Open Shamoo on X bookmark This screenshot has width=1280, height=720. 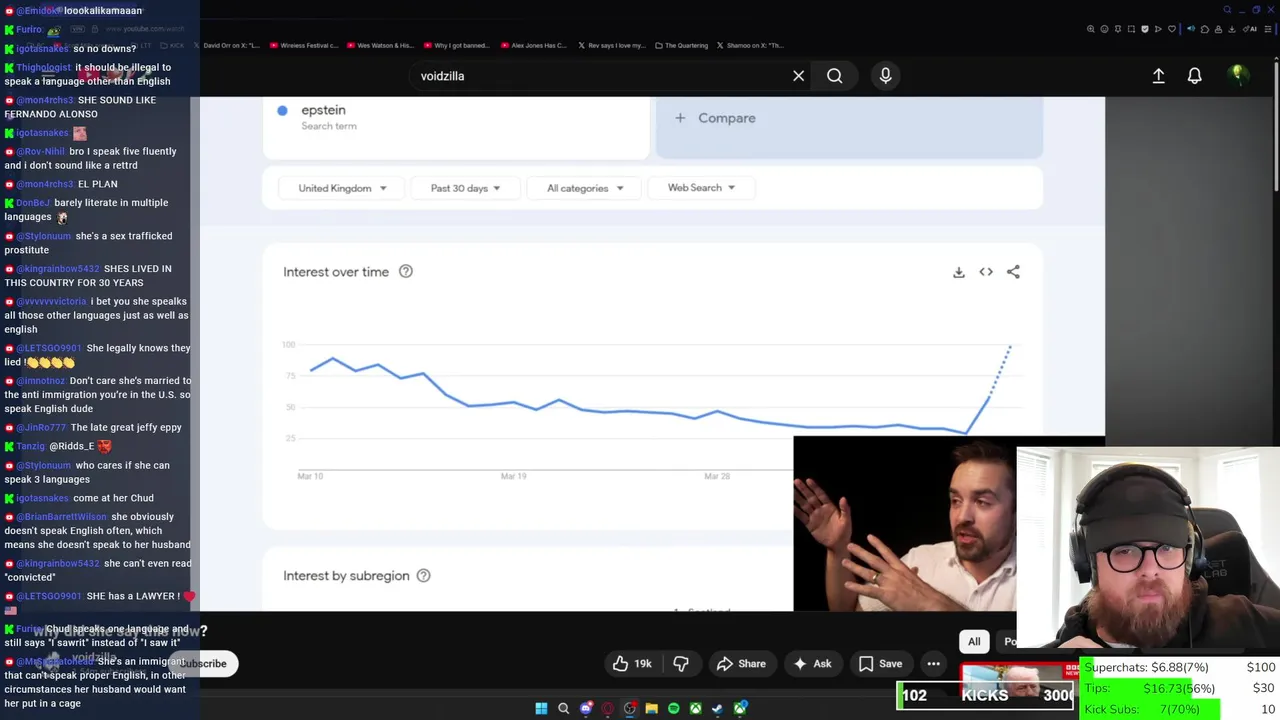(750, 45)
